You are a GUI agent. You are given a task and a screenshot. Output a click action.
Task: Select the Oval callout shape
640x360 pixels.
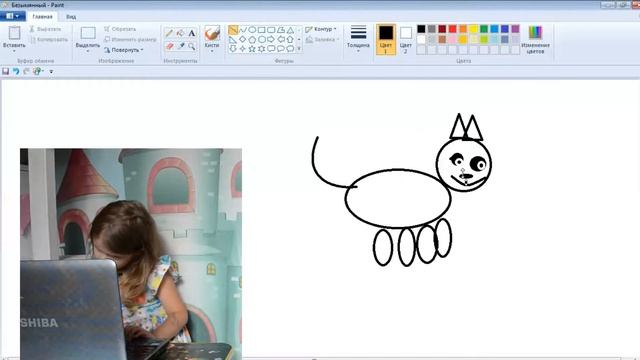281,49
